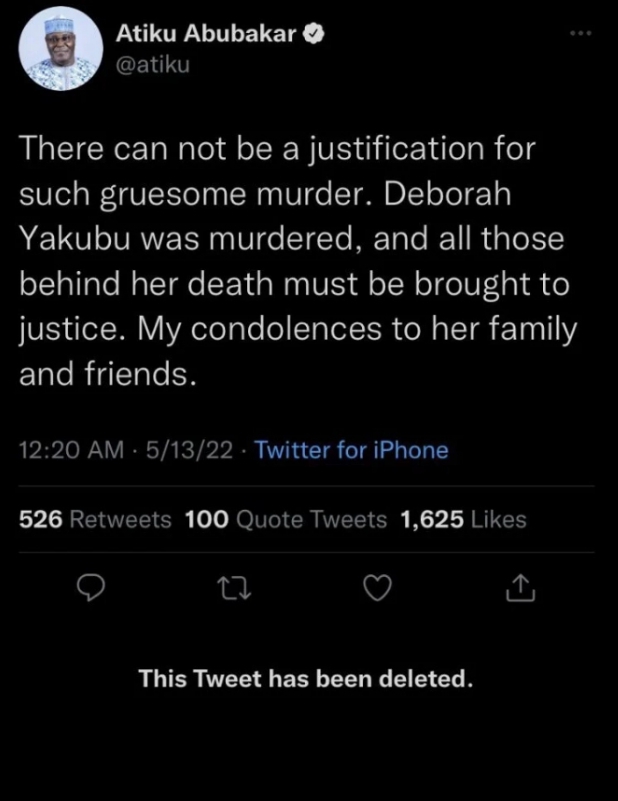The image size is (618, 801).
Task: Show the 1,625 Likes list
Action: [x=462, y=519]
